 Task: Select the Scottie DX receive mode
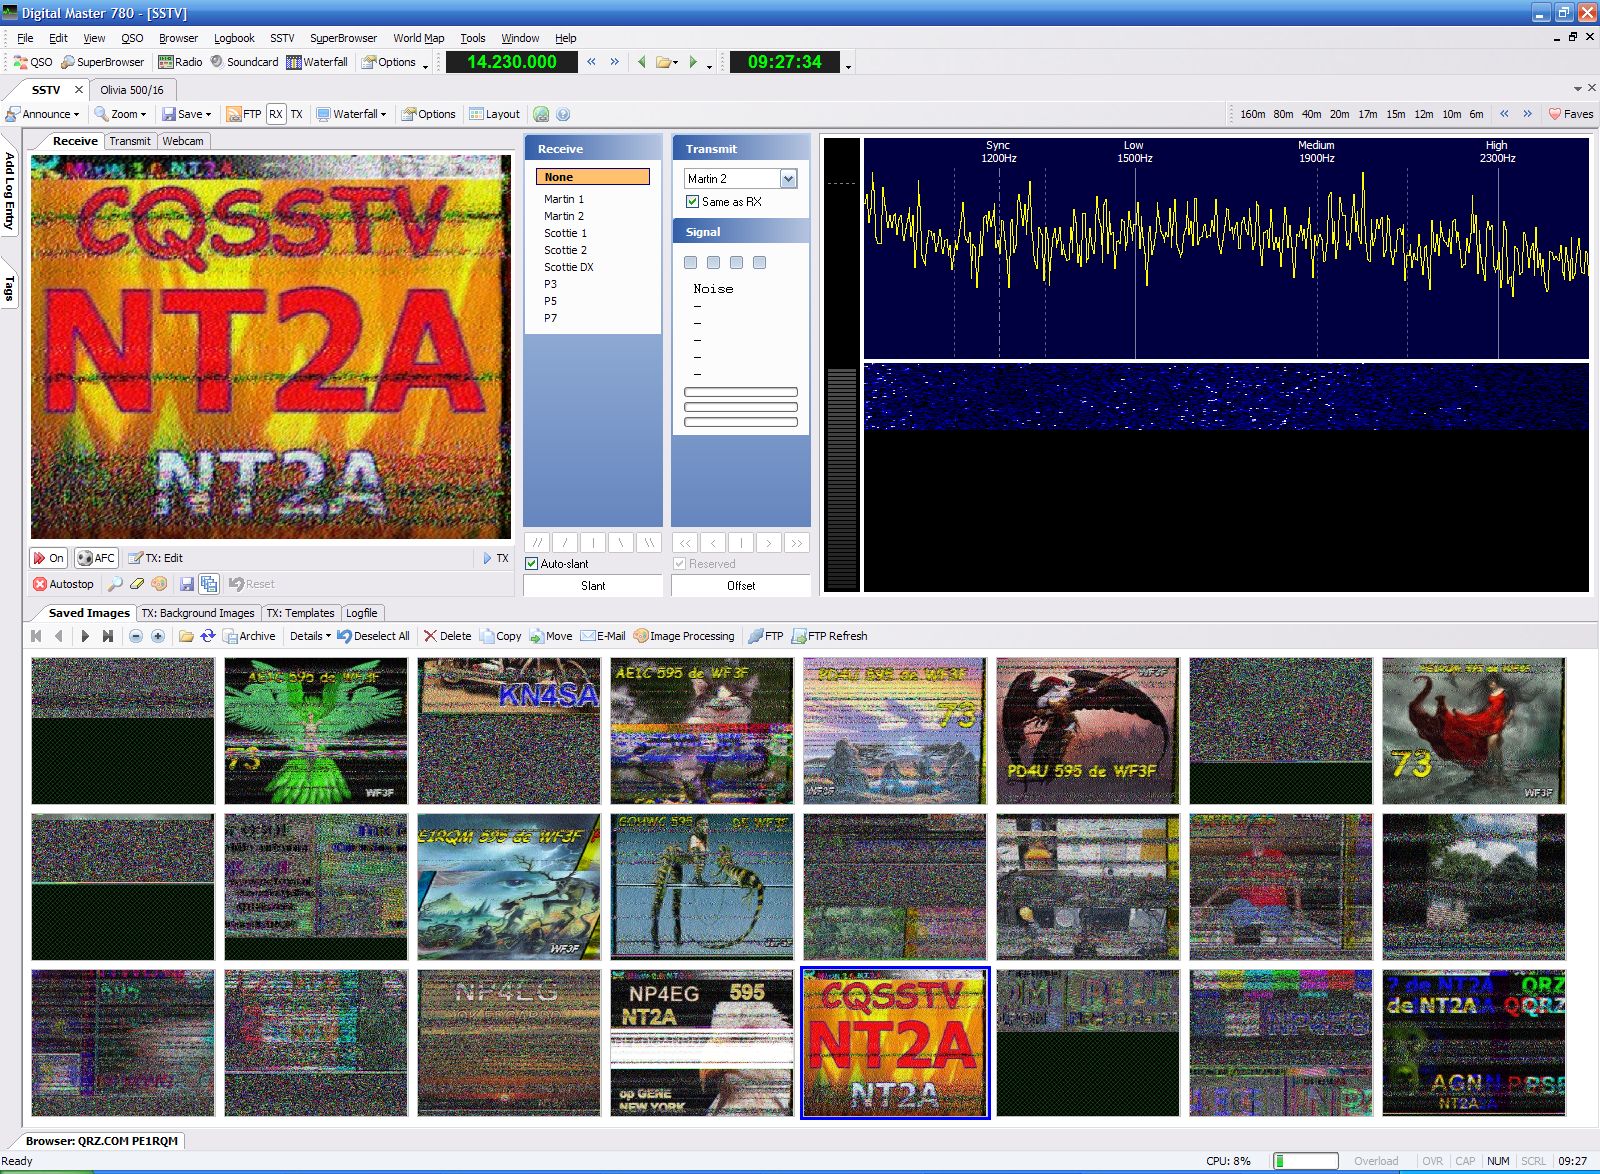coord(568,267)
